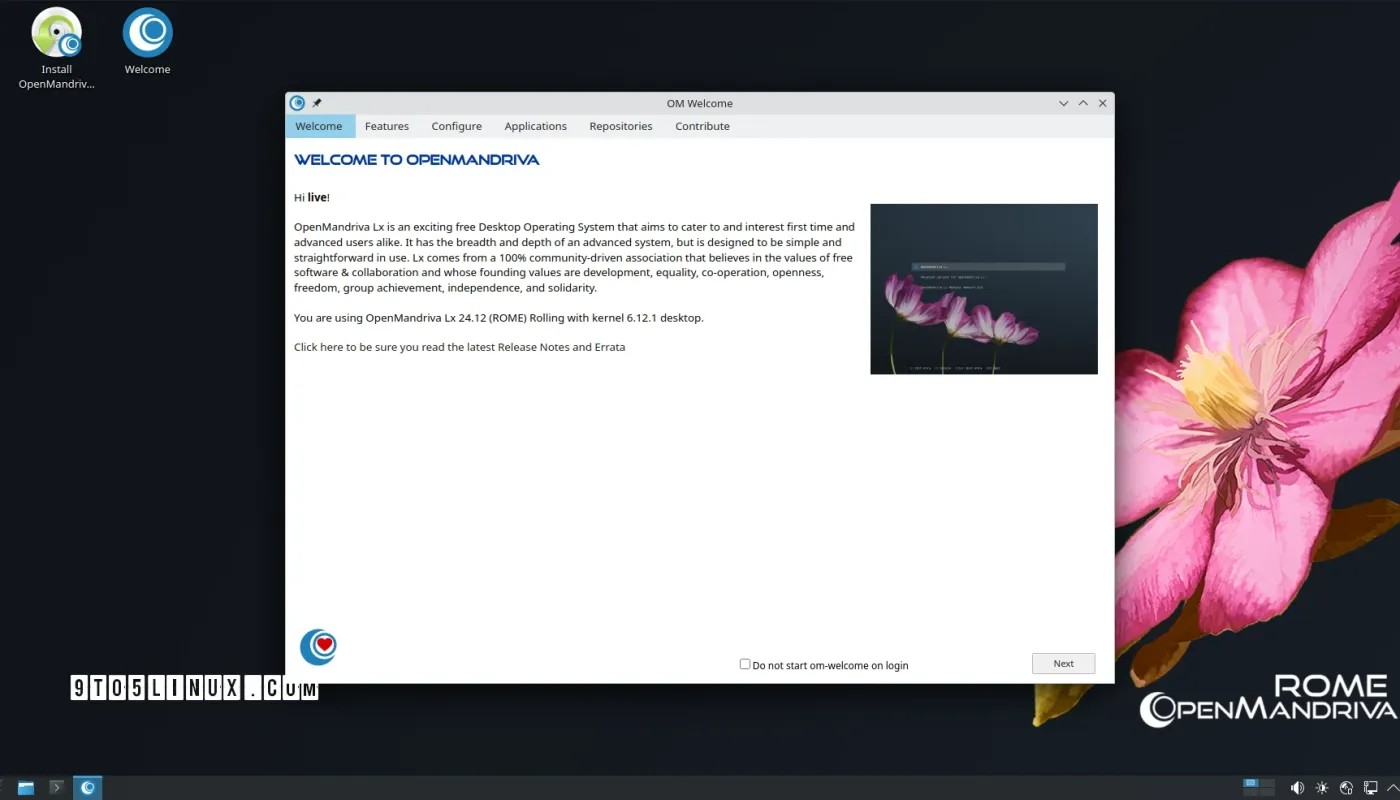Screen dimensions: 1400x800
Task: Open the Configure tab
Action: [457, 126]
